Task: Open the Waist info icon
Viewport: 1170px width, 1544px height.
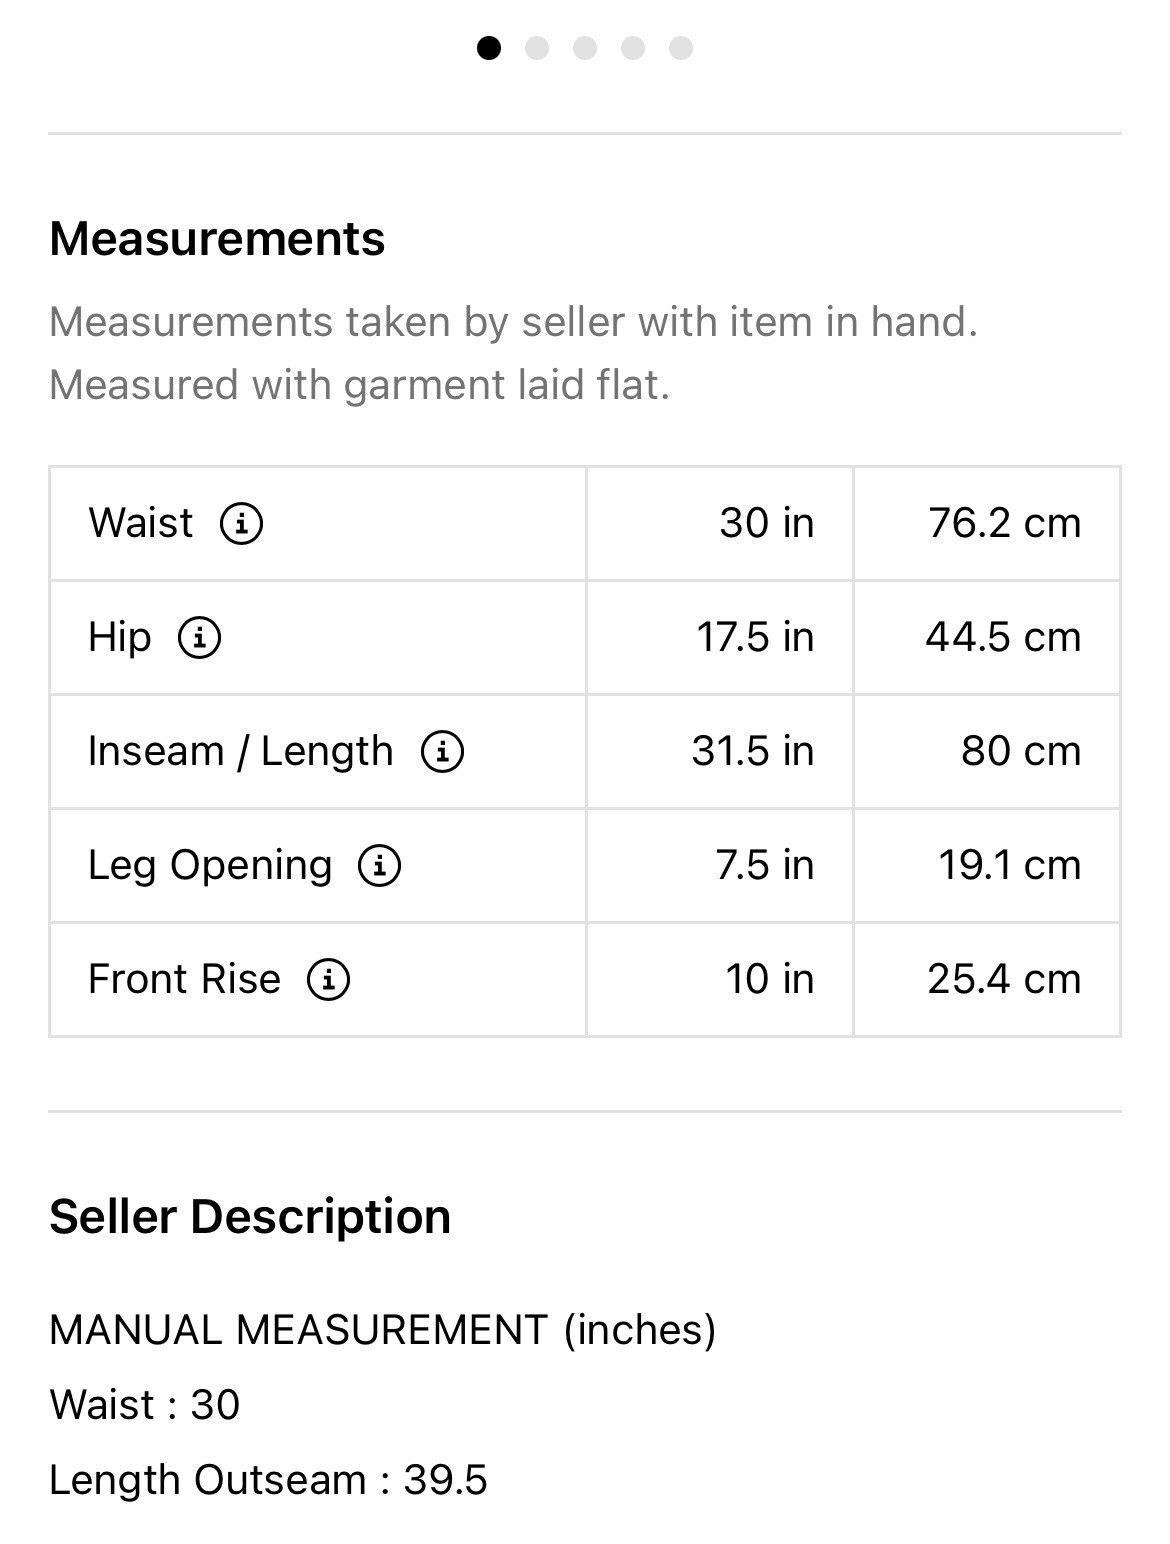Action: point(241,523)
